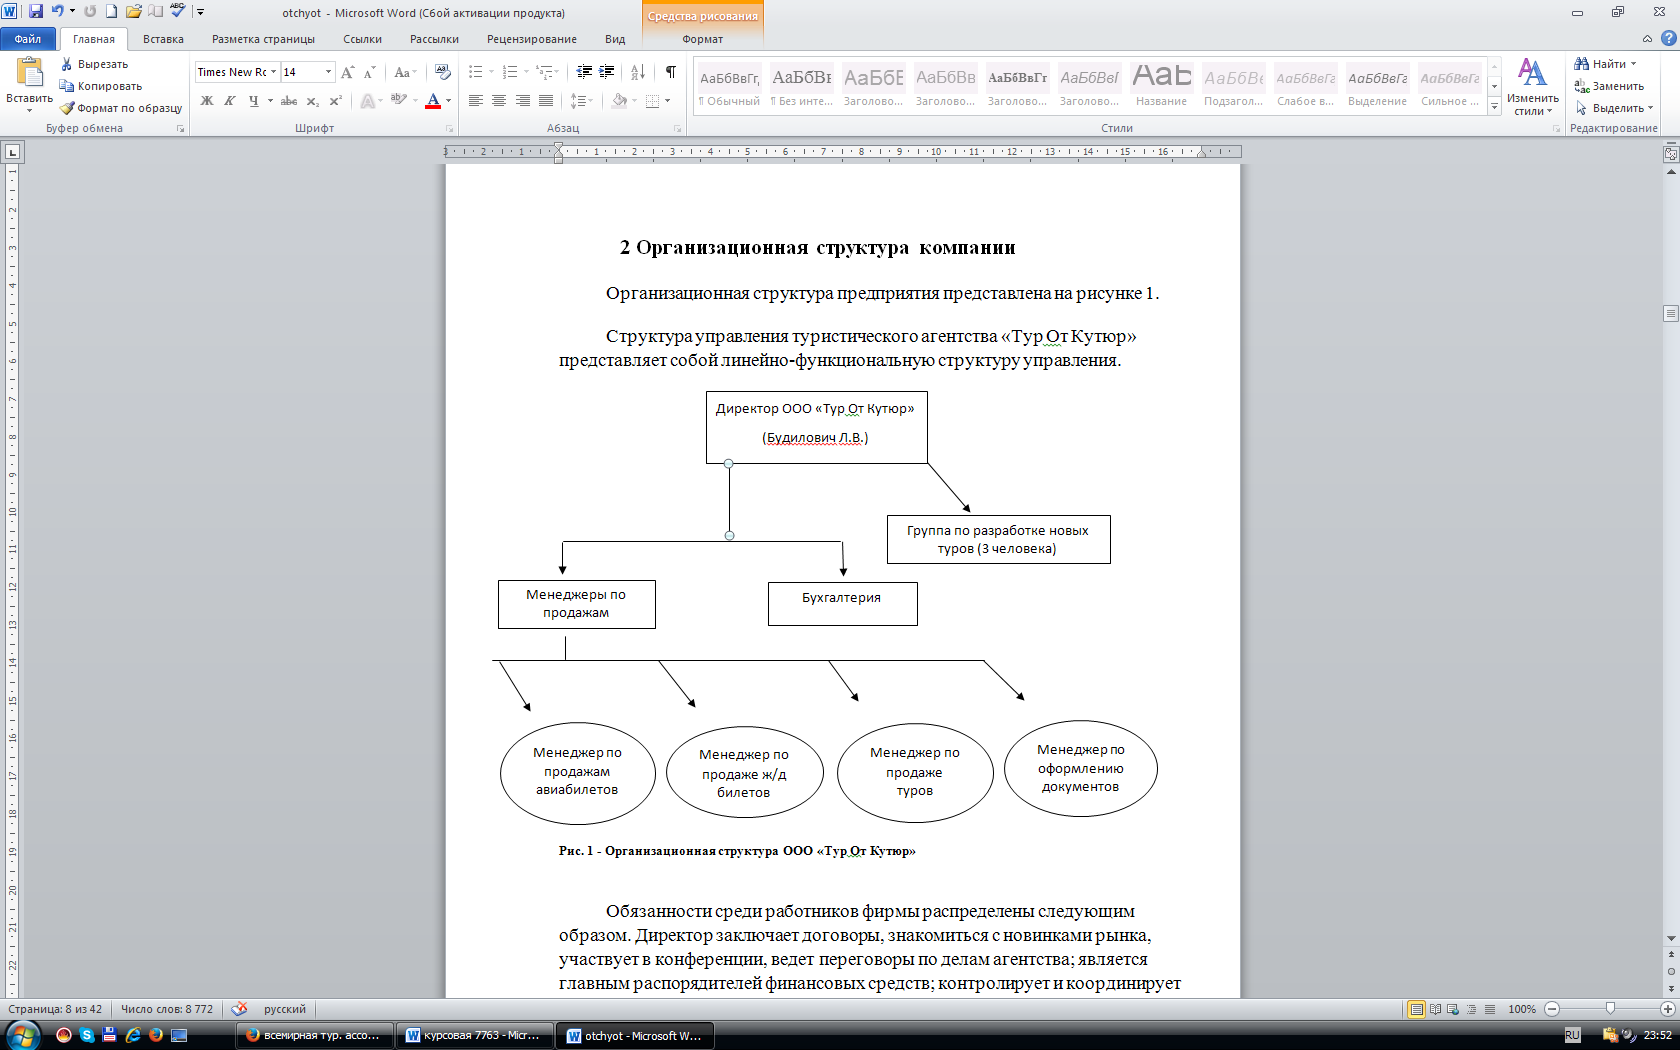Click the spelling check icon in status bar
The width and height of the screenshot is (1680, 1050).
tap(239, 1009)
